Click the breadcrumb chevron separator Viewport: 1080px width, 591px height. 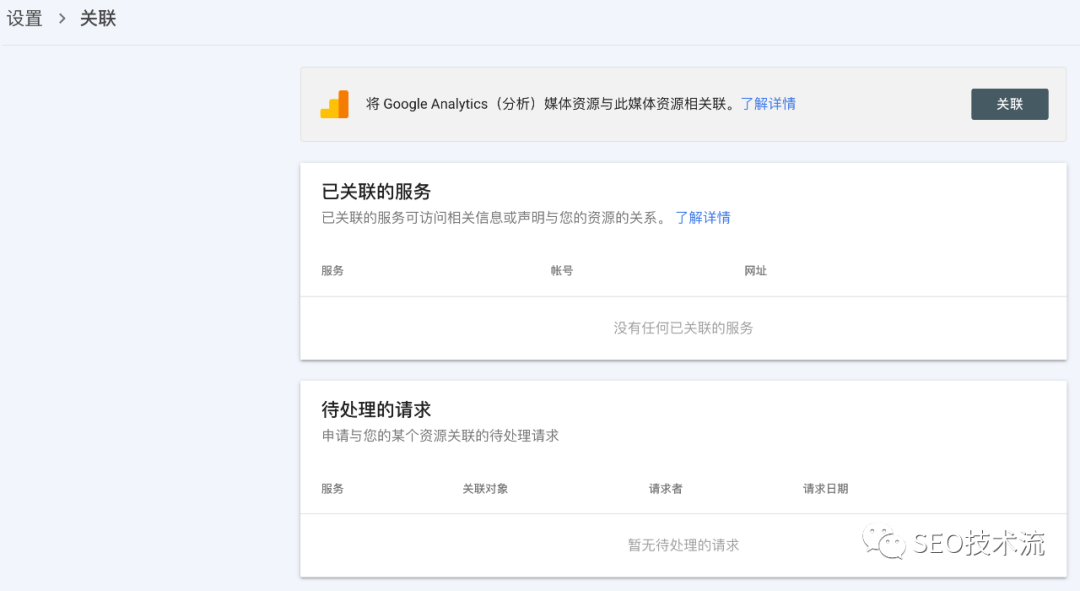pos(61,18)
